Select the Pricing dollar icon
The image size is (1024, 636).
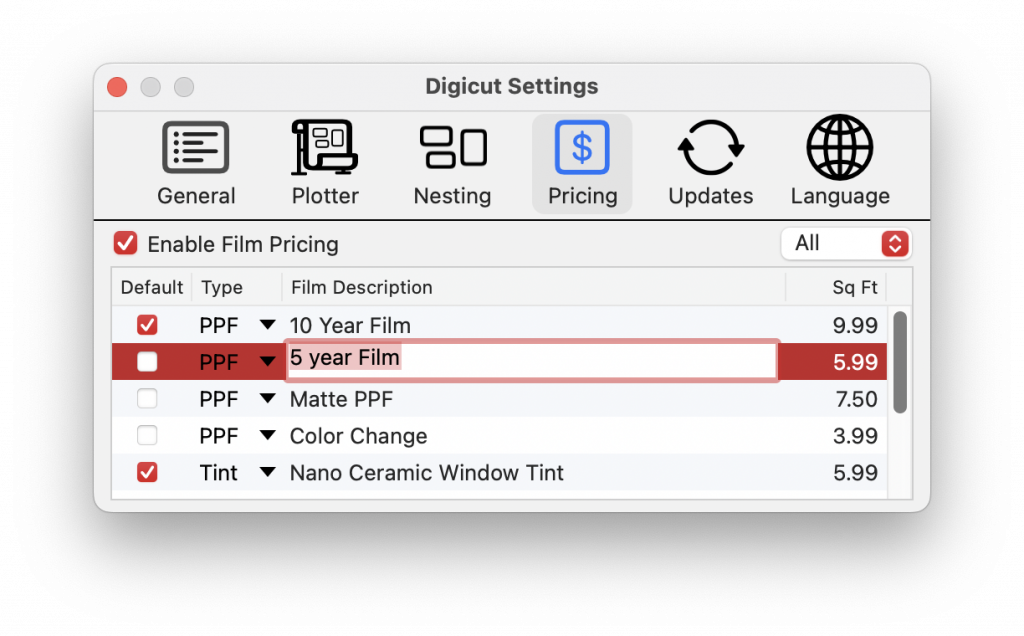click(x=582, y=148)
